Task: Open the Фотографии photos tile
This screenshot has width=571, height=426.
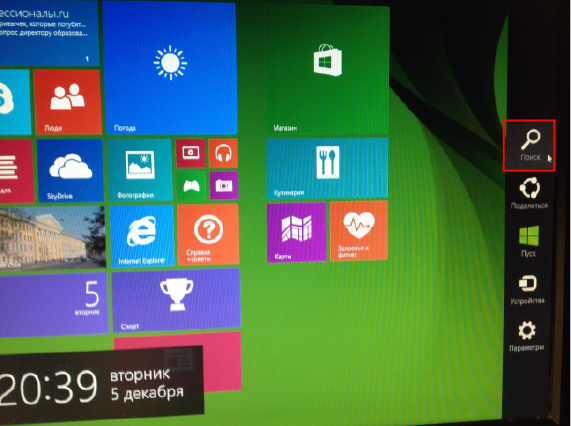Action: (140, 170)
